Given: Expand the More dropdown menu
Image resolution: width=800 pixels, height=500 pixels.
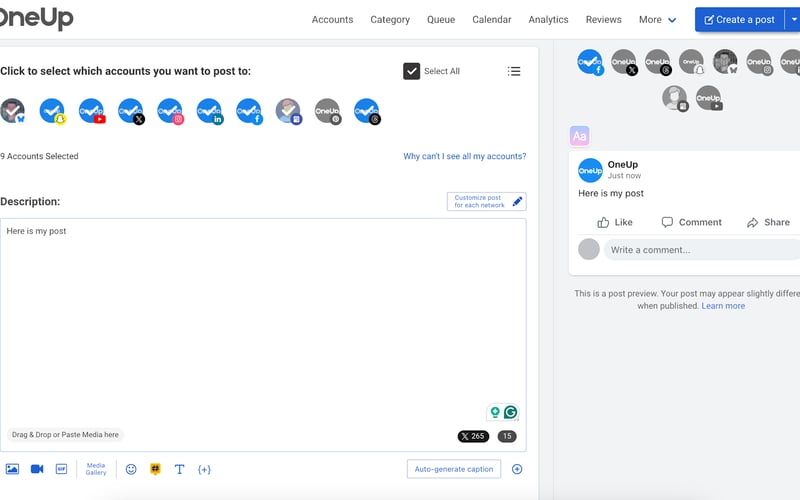Looking at the screenshot, I should point(657,19).
